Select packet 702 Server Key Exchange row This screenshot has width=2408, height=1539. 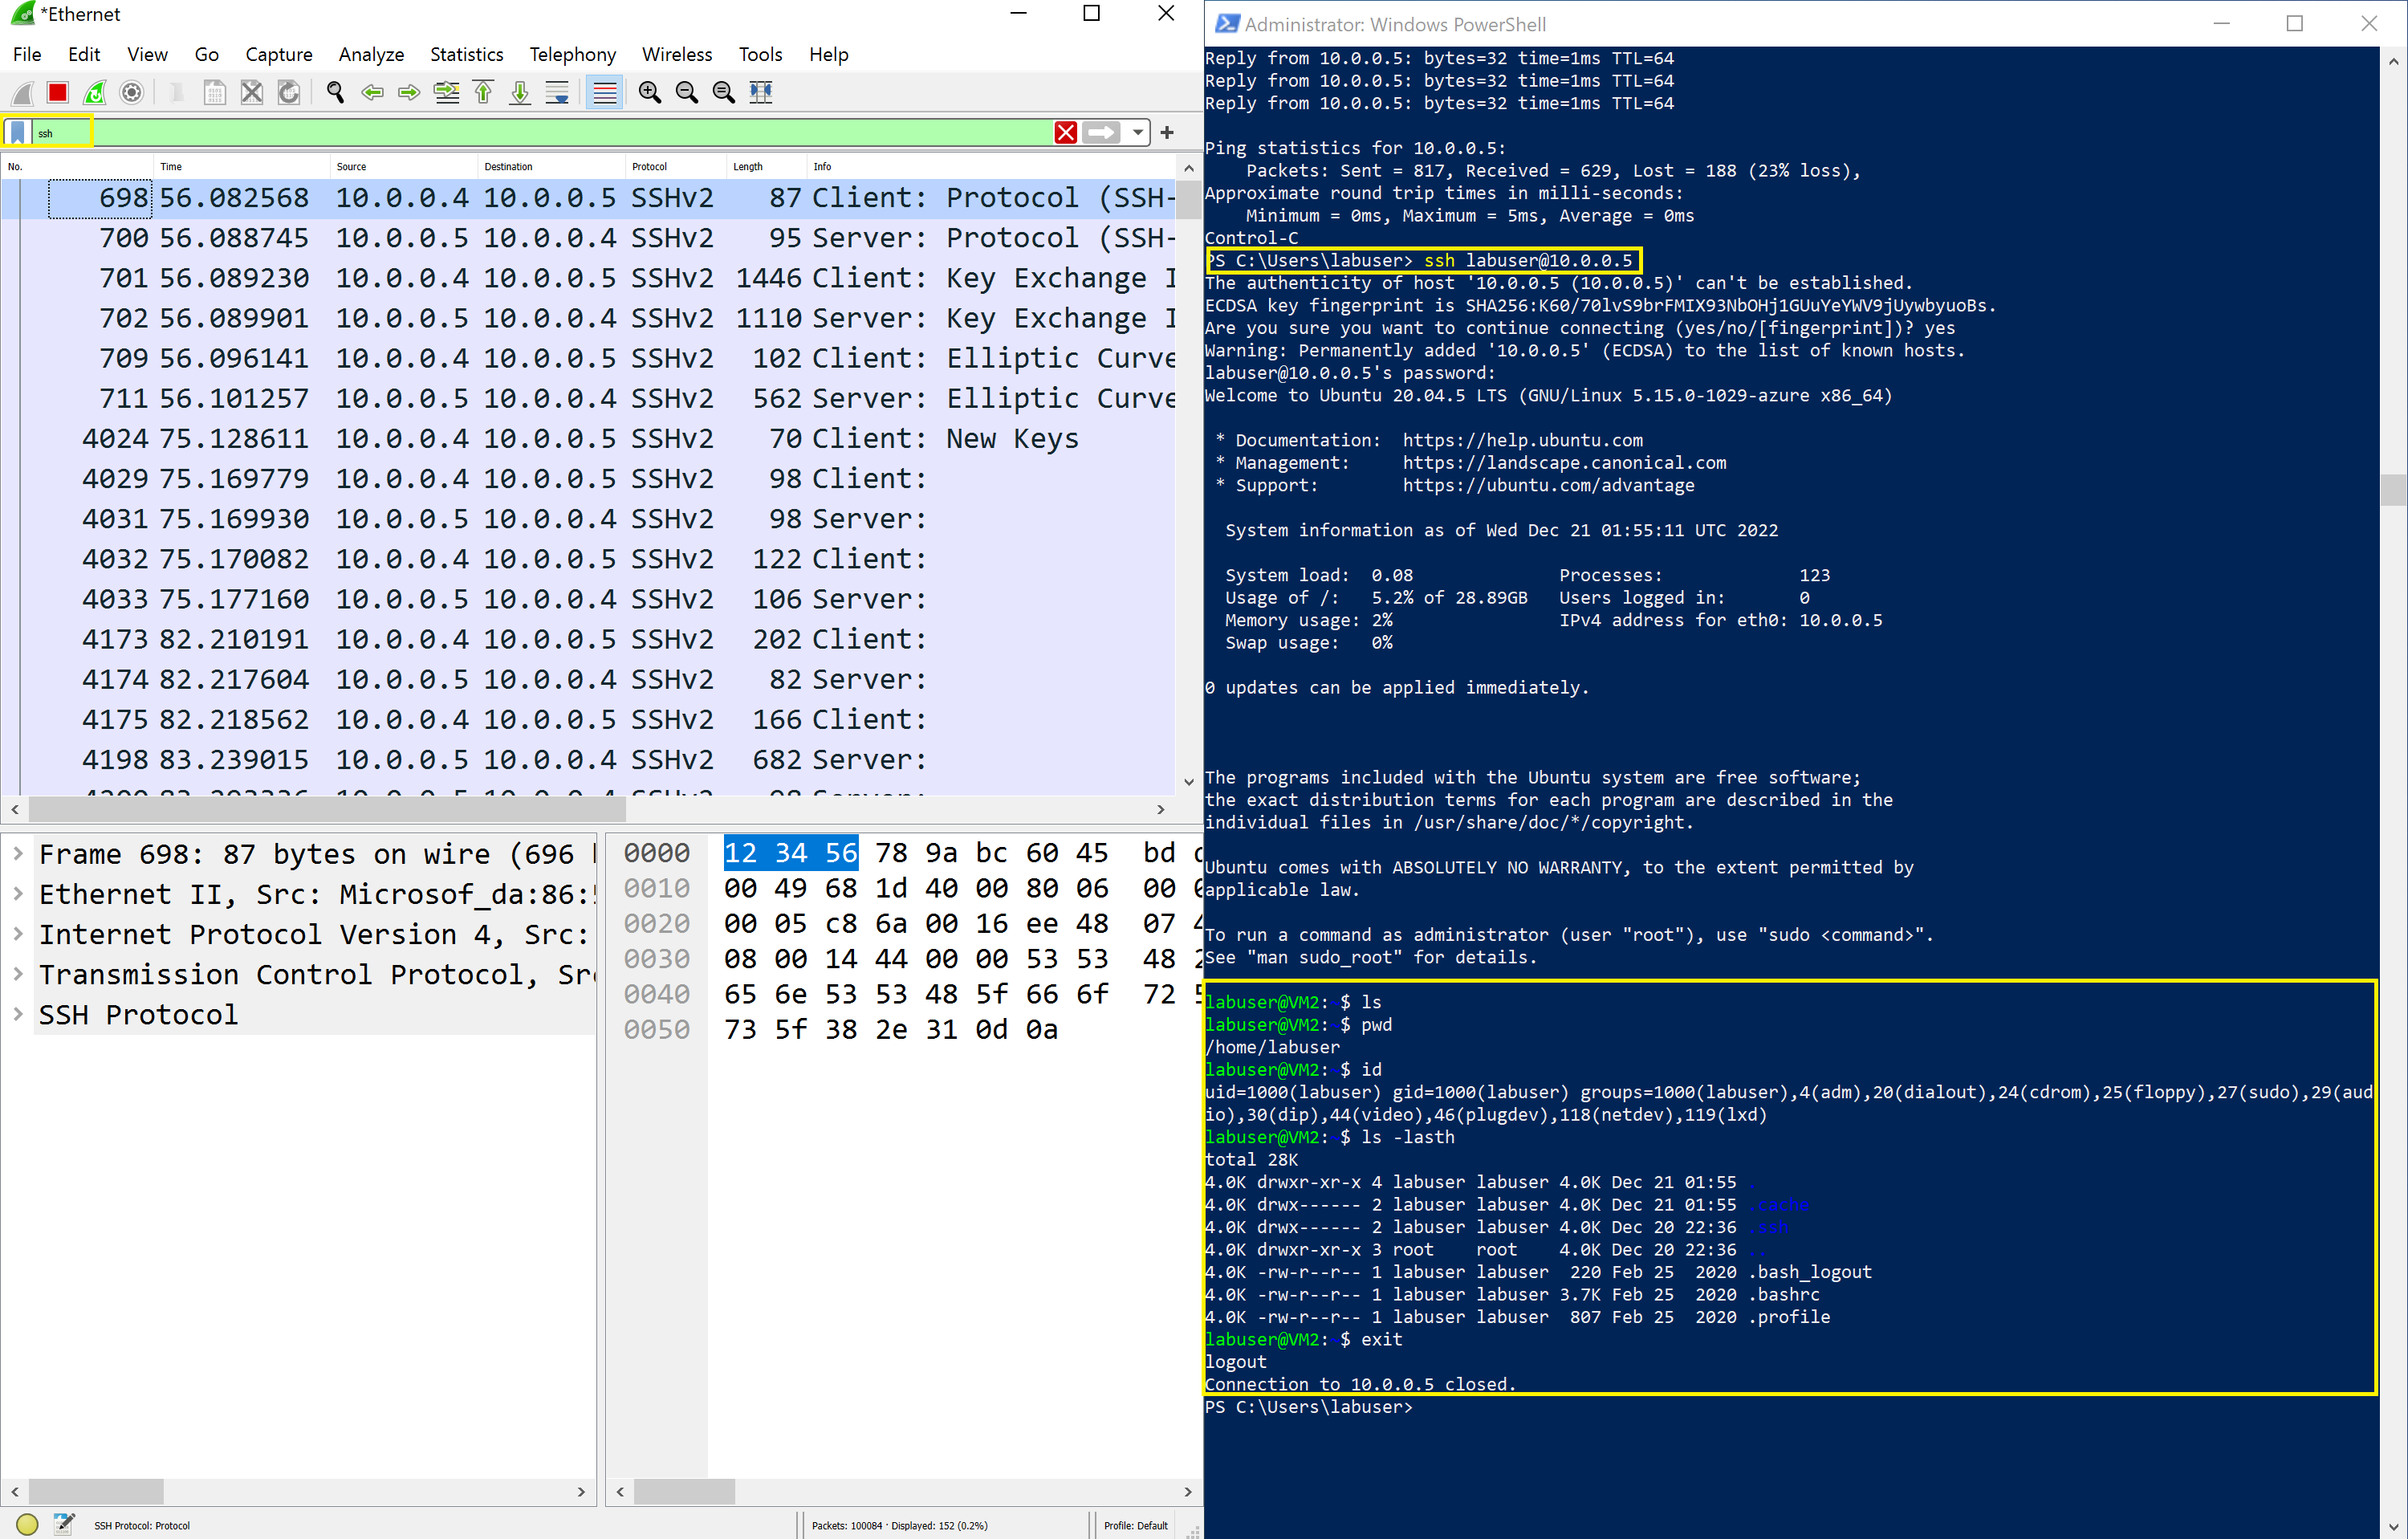point(588,319)
